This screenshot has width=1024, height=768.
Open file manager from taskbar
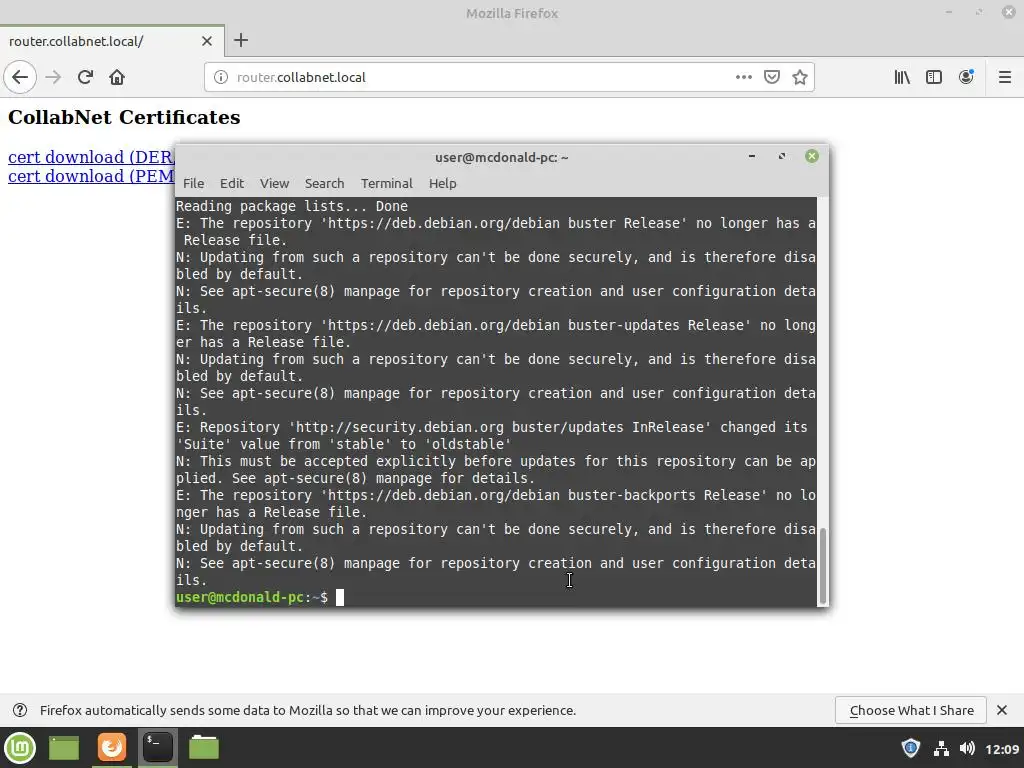[x=204, y=748]
